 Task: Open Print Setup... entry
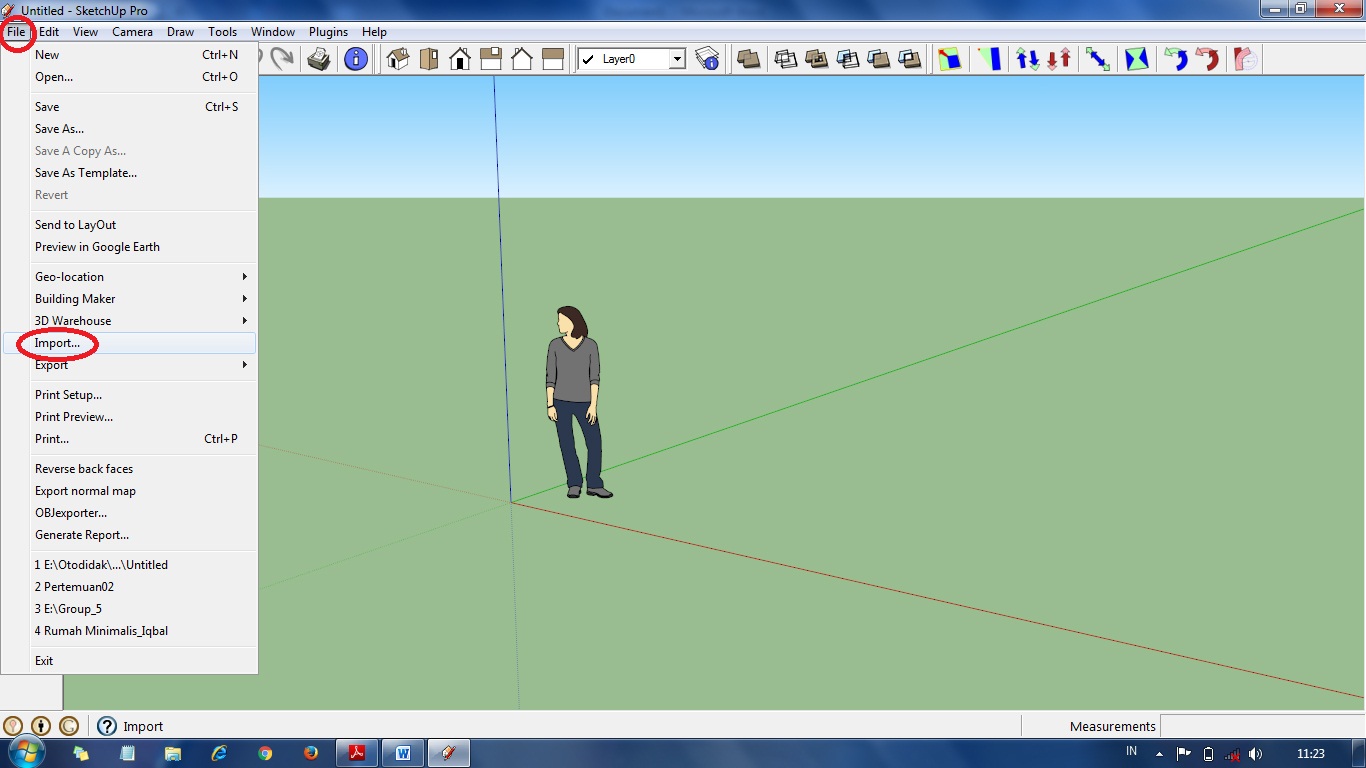pos(129,395)
